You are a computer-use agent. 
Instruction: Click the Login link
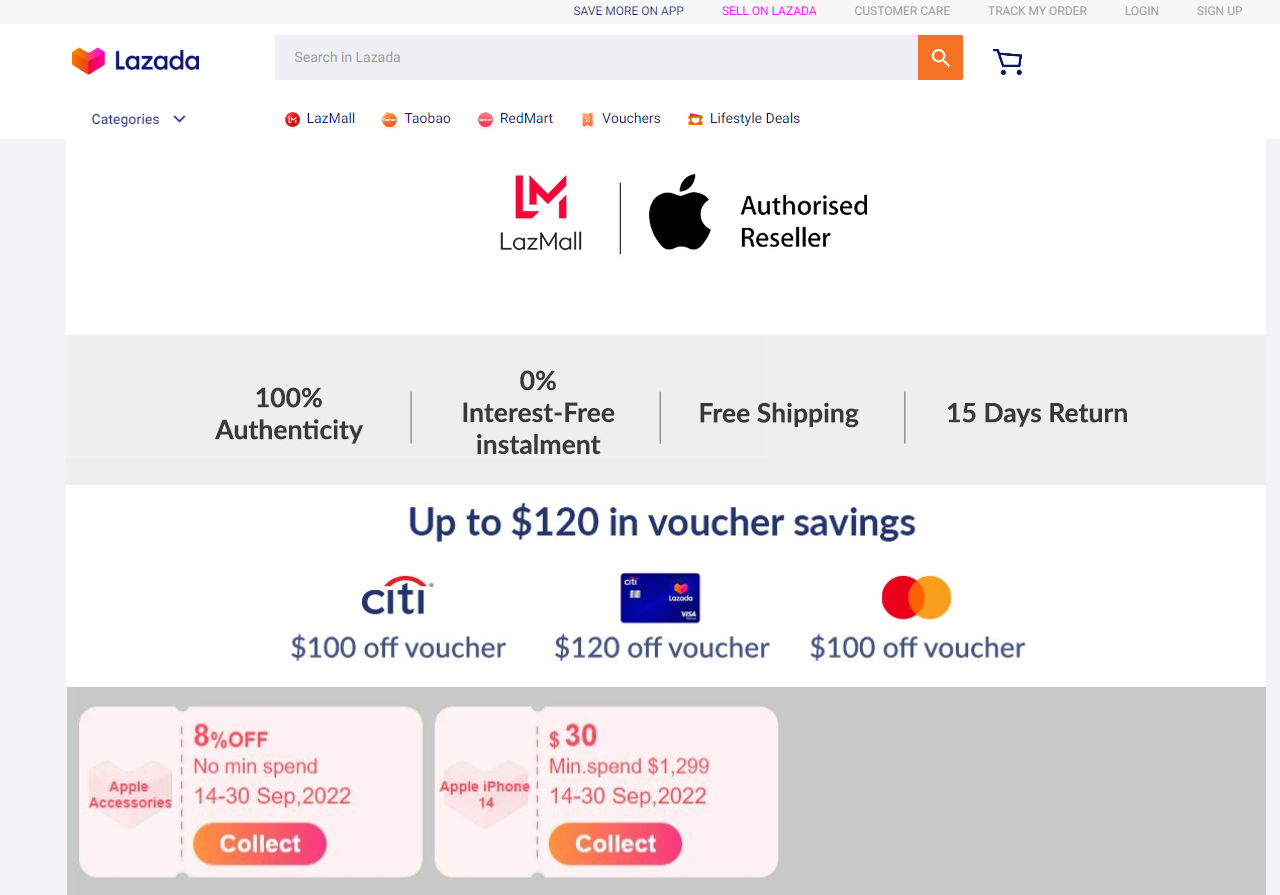[1141, 11]
